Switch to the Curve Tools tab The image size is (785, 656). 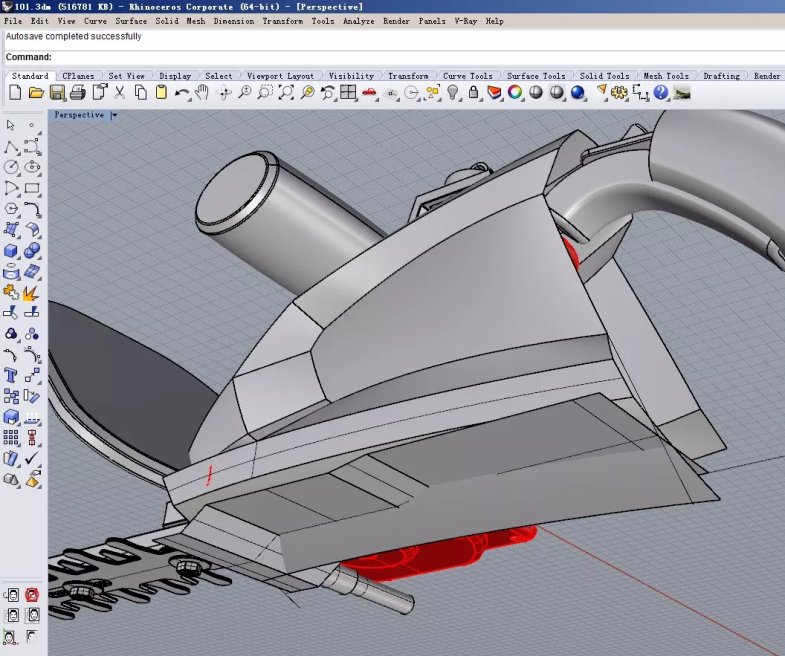[467, 76]
